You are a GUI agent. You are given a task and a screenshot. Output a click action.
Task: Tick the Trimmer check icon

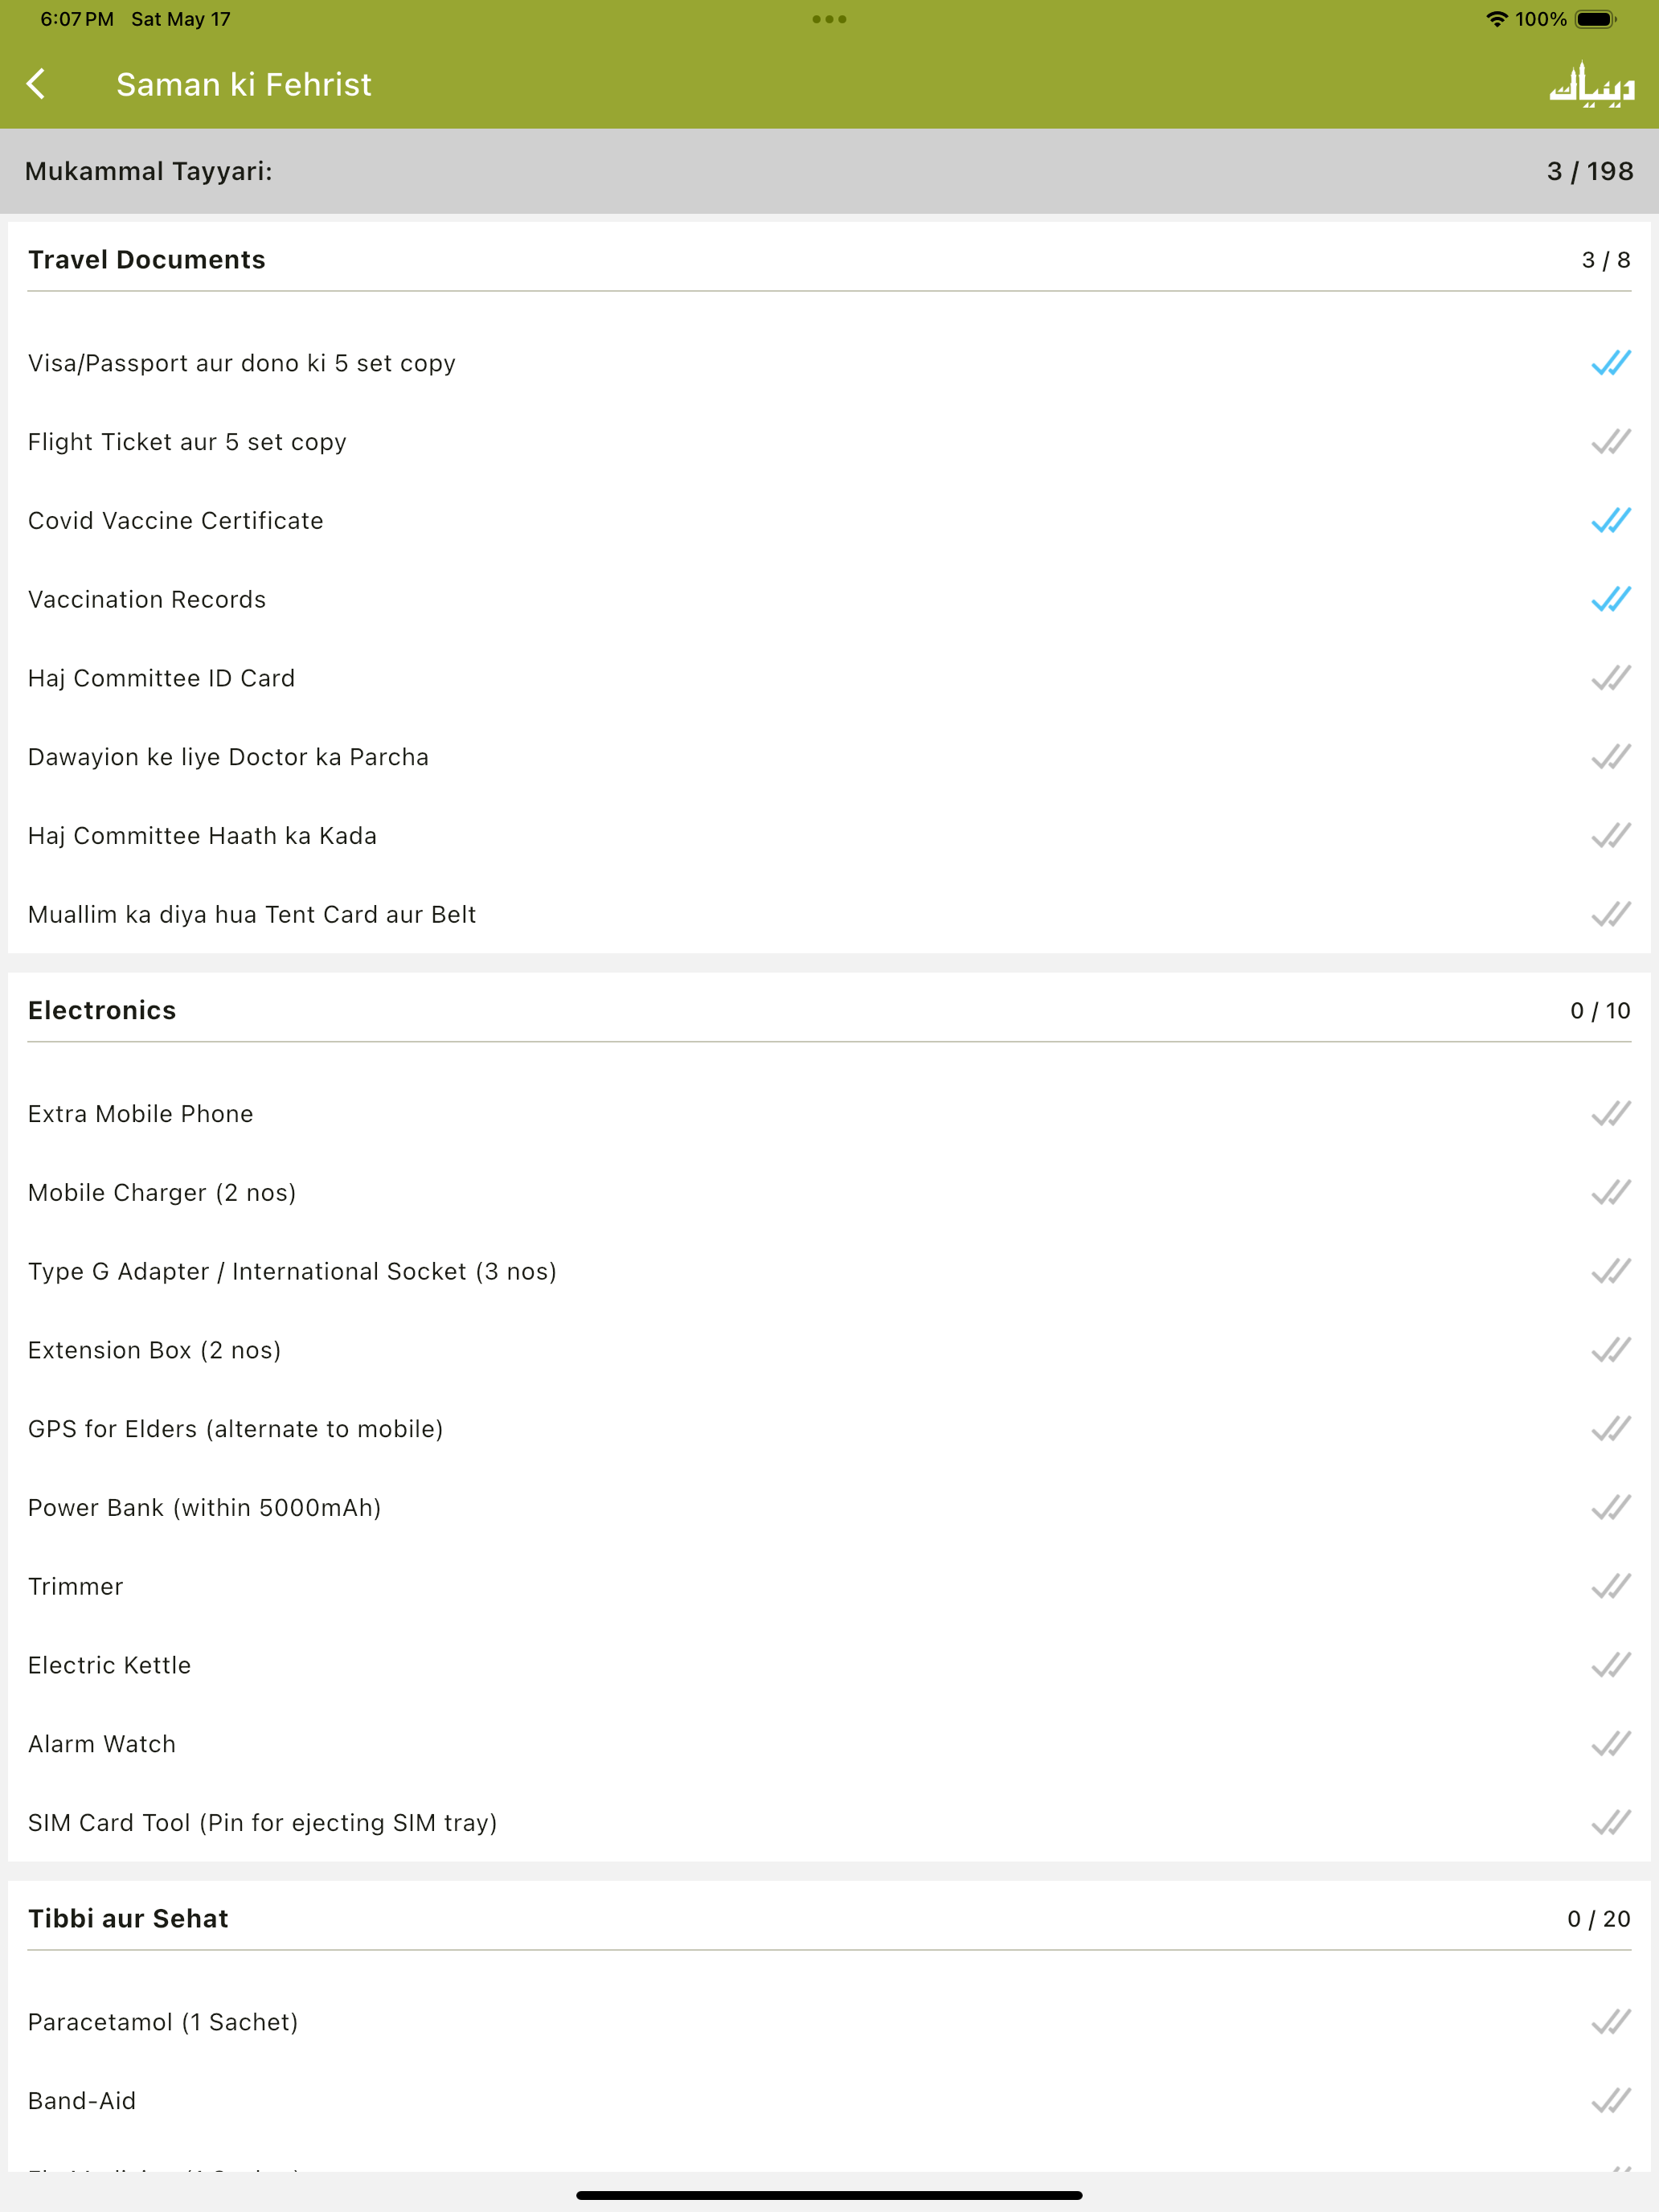pyautogui.click(x=1610, y=1586)
